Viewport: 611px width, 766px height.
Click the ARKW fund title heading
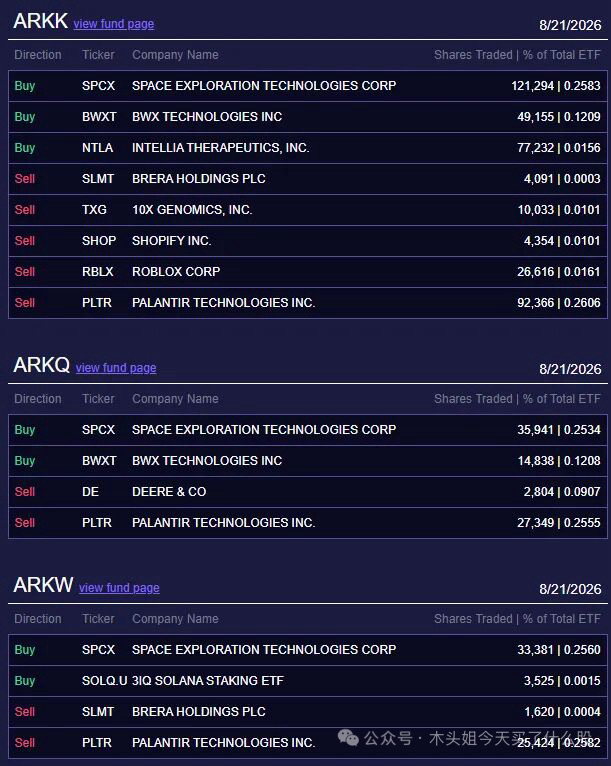pos(43,585)
